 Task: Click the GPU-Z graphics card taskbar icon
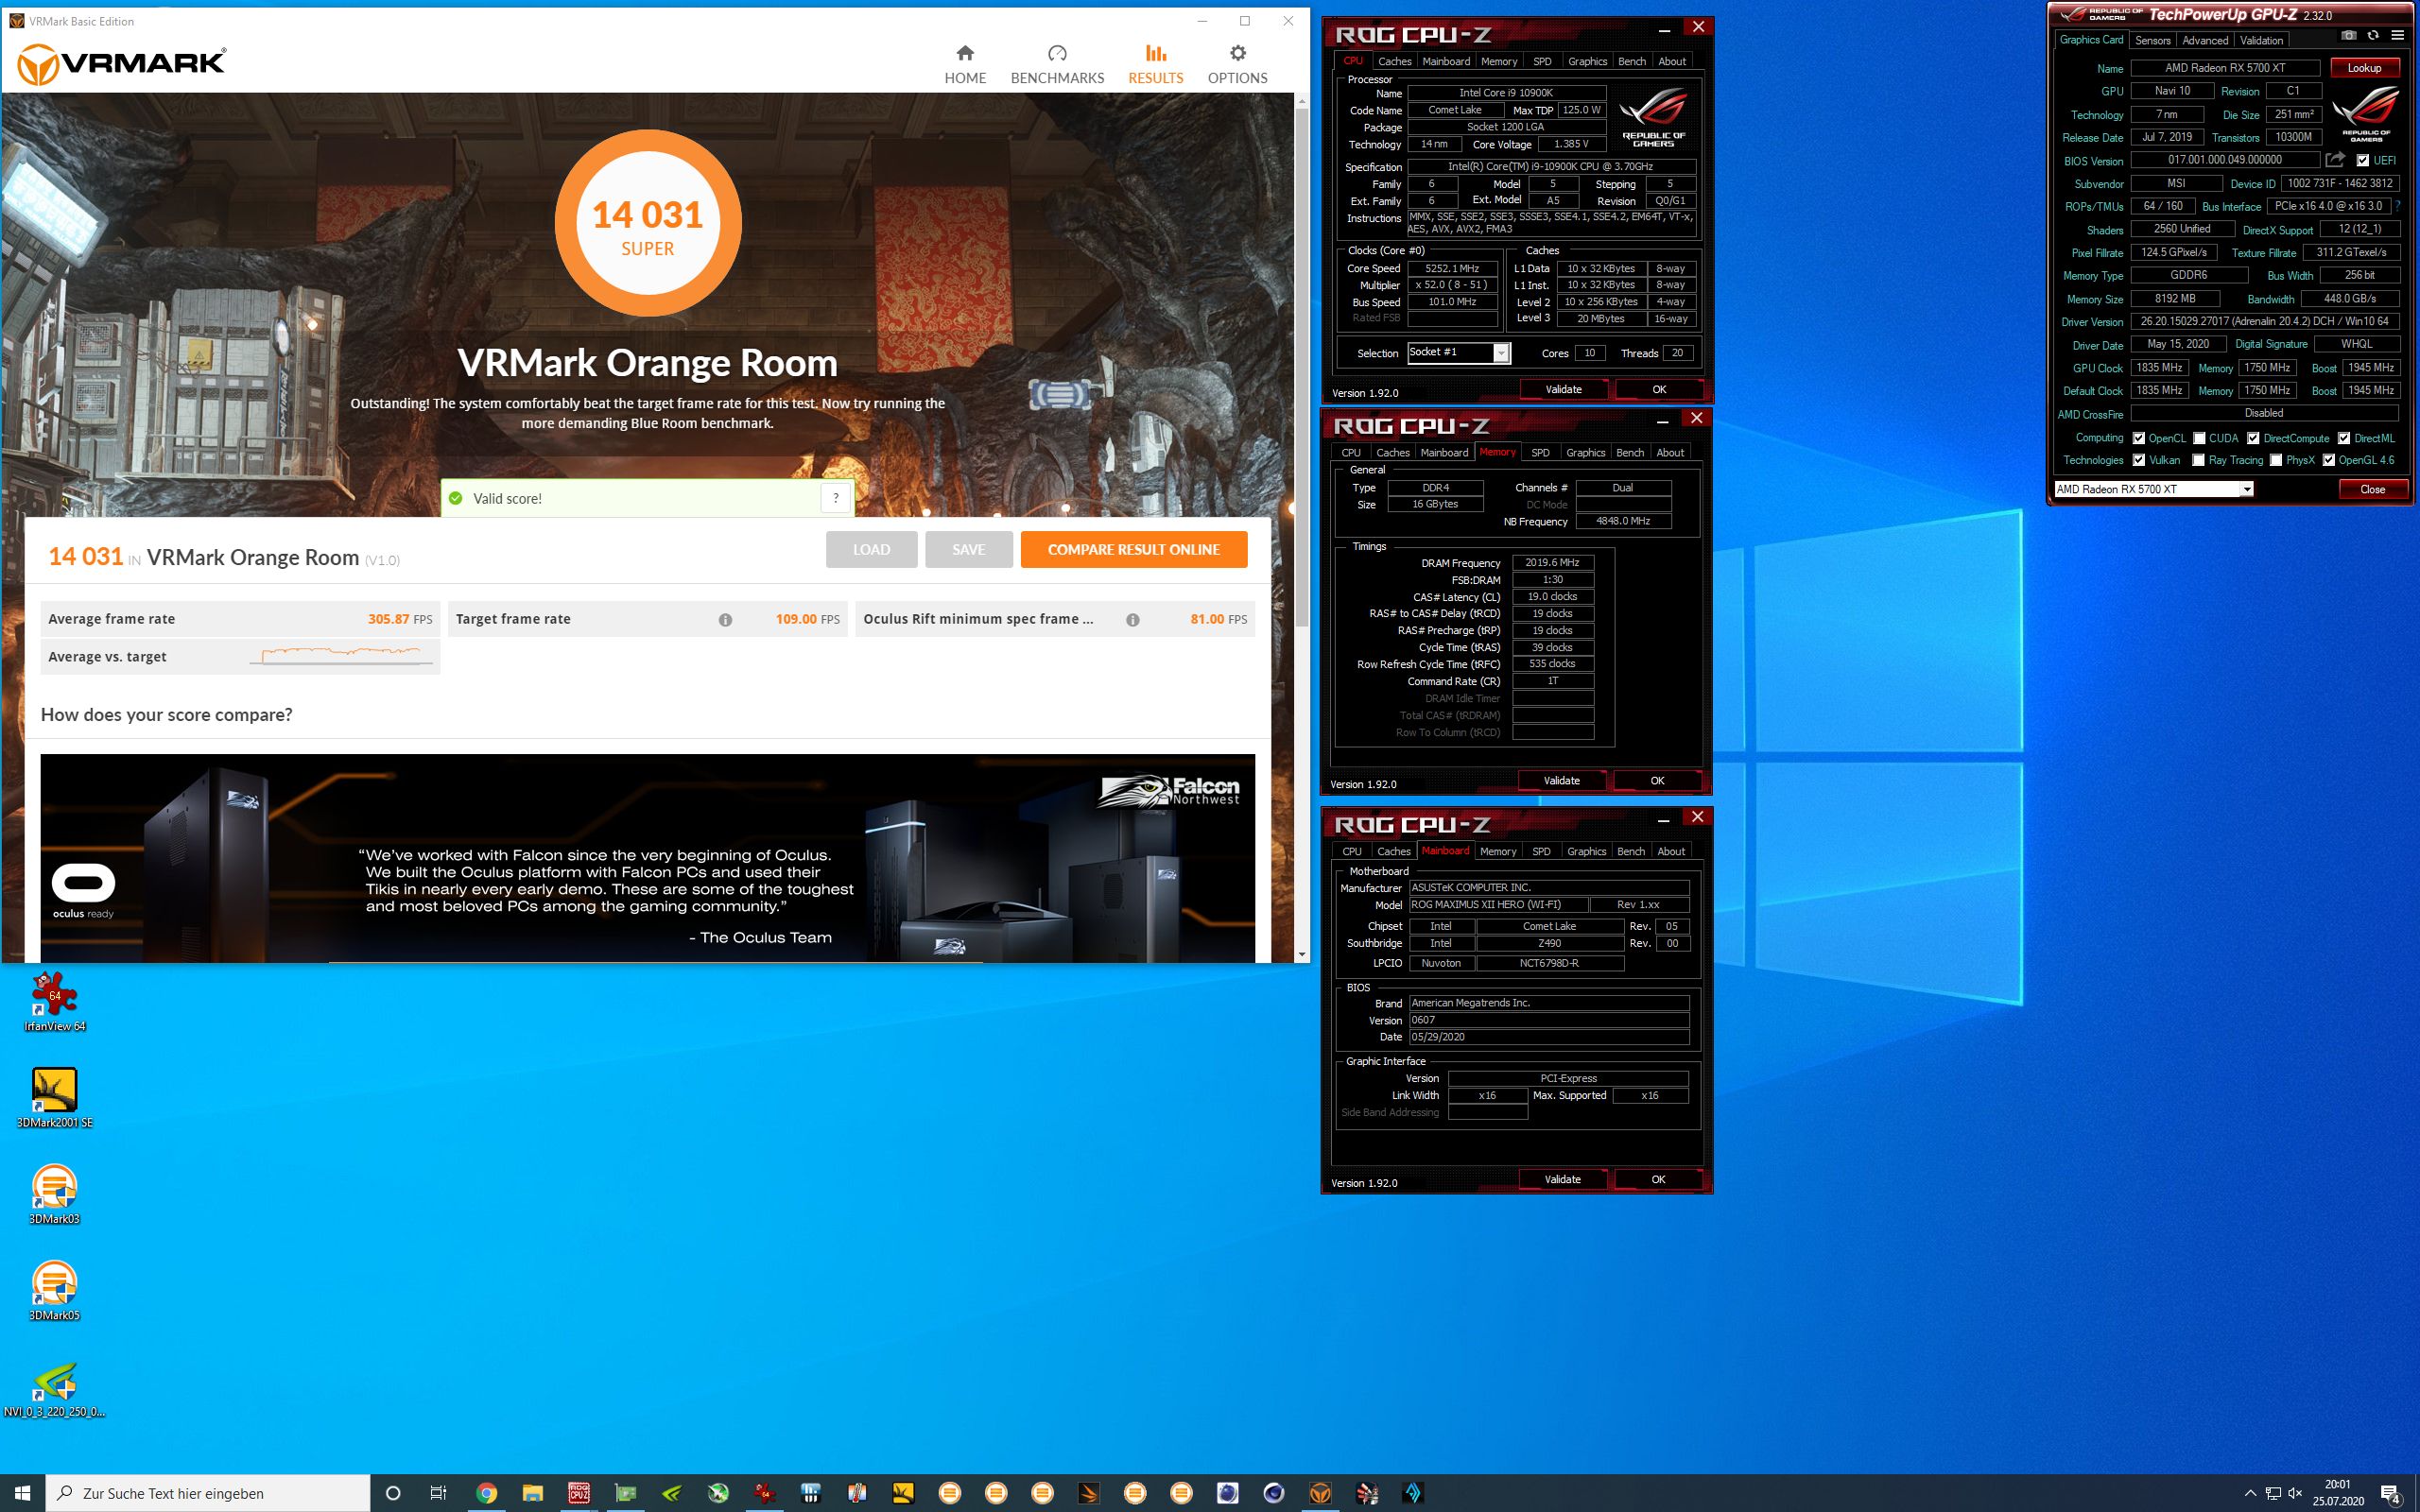coord(625,1493)
